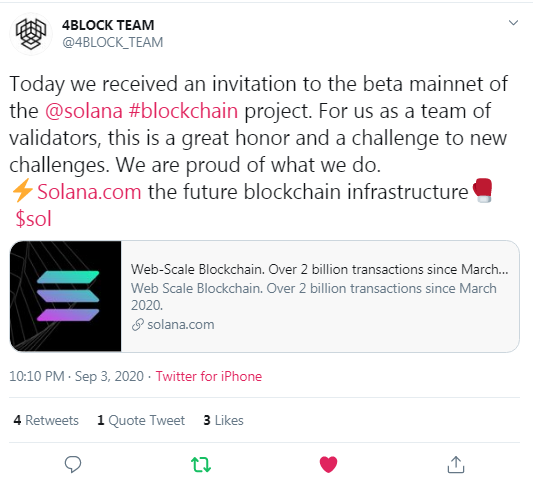Follow the #blockchain hashtag link
The image size is (533, 480).
pyautogui.click(x=183, y=111)
